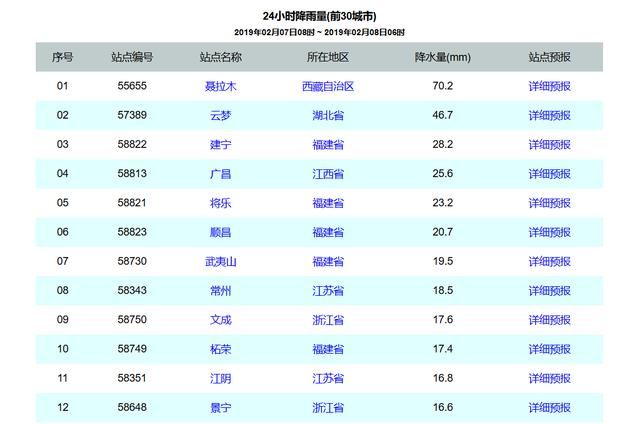640x424 pixels.
Task: Open 详细预报 for station 景宁
Action: [549, 408]
